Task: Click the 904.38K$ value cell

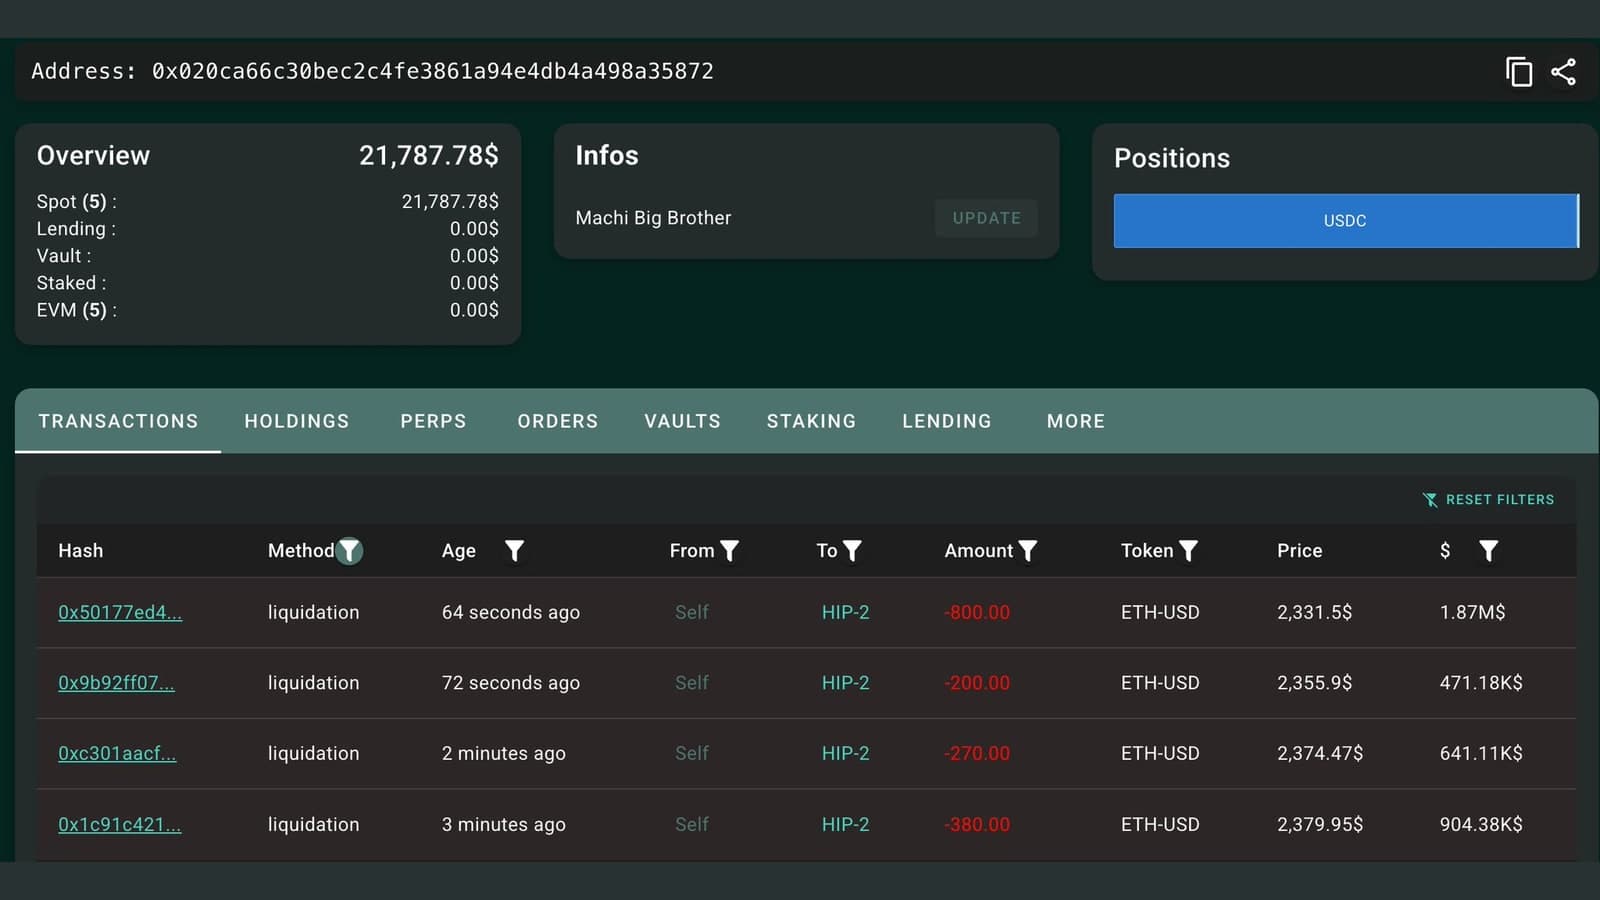Action: click(1481, 824)
